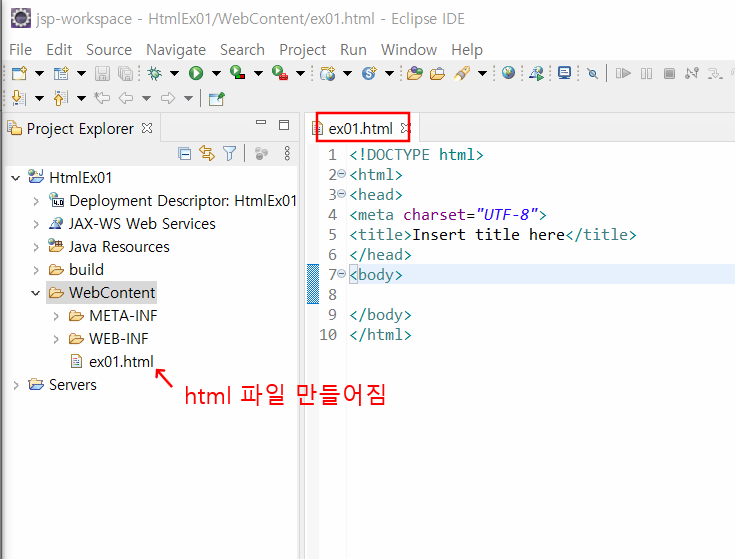735x559 pixels.
Task: Click the Debug bug icon
Action: [x=154, y=73]
